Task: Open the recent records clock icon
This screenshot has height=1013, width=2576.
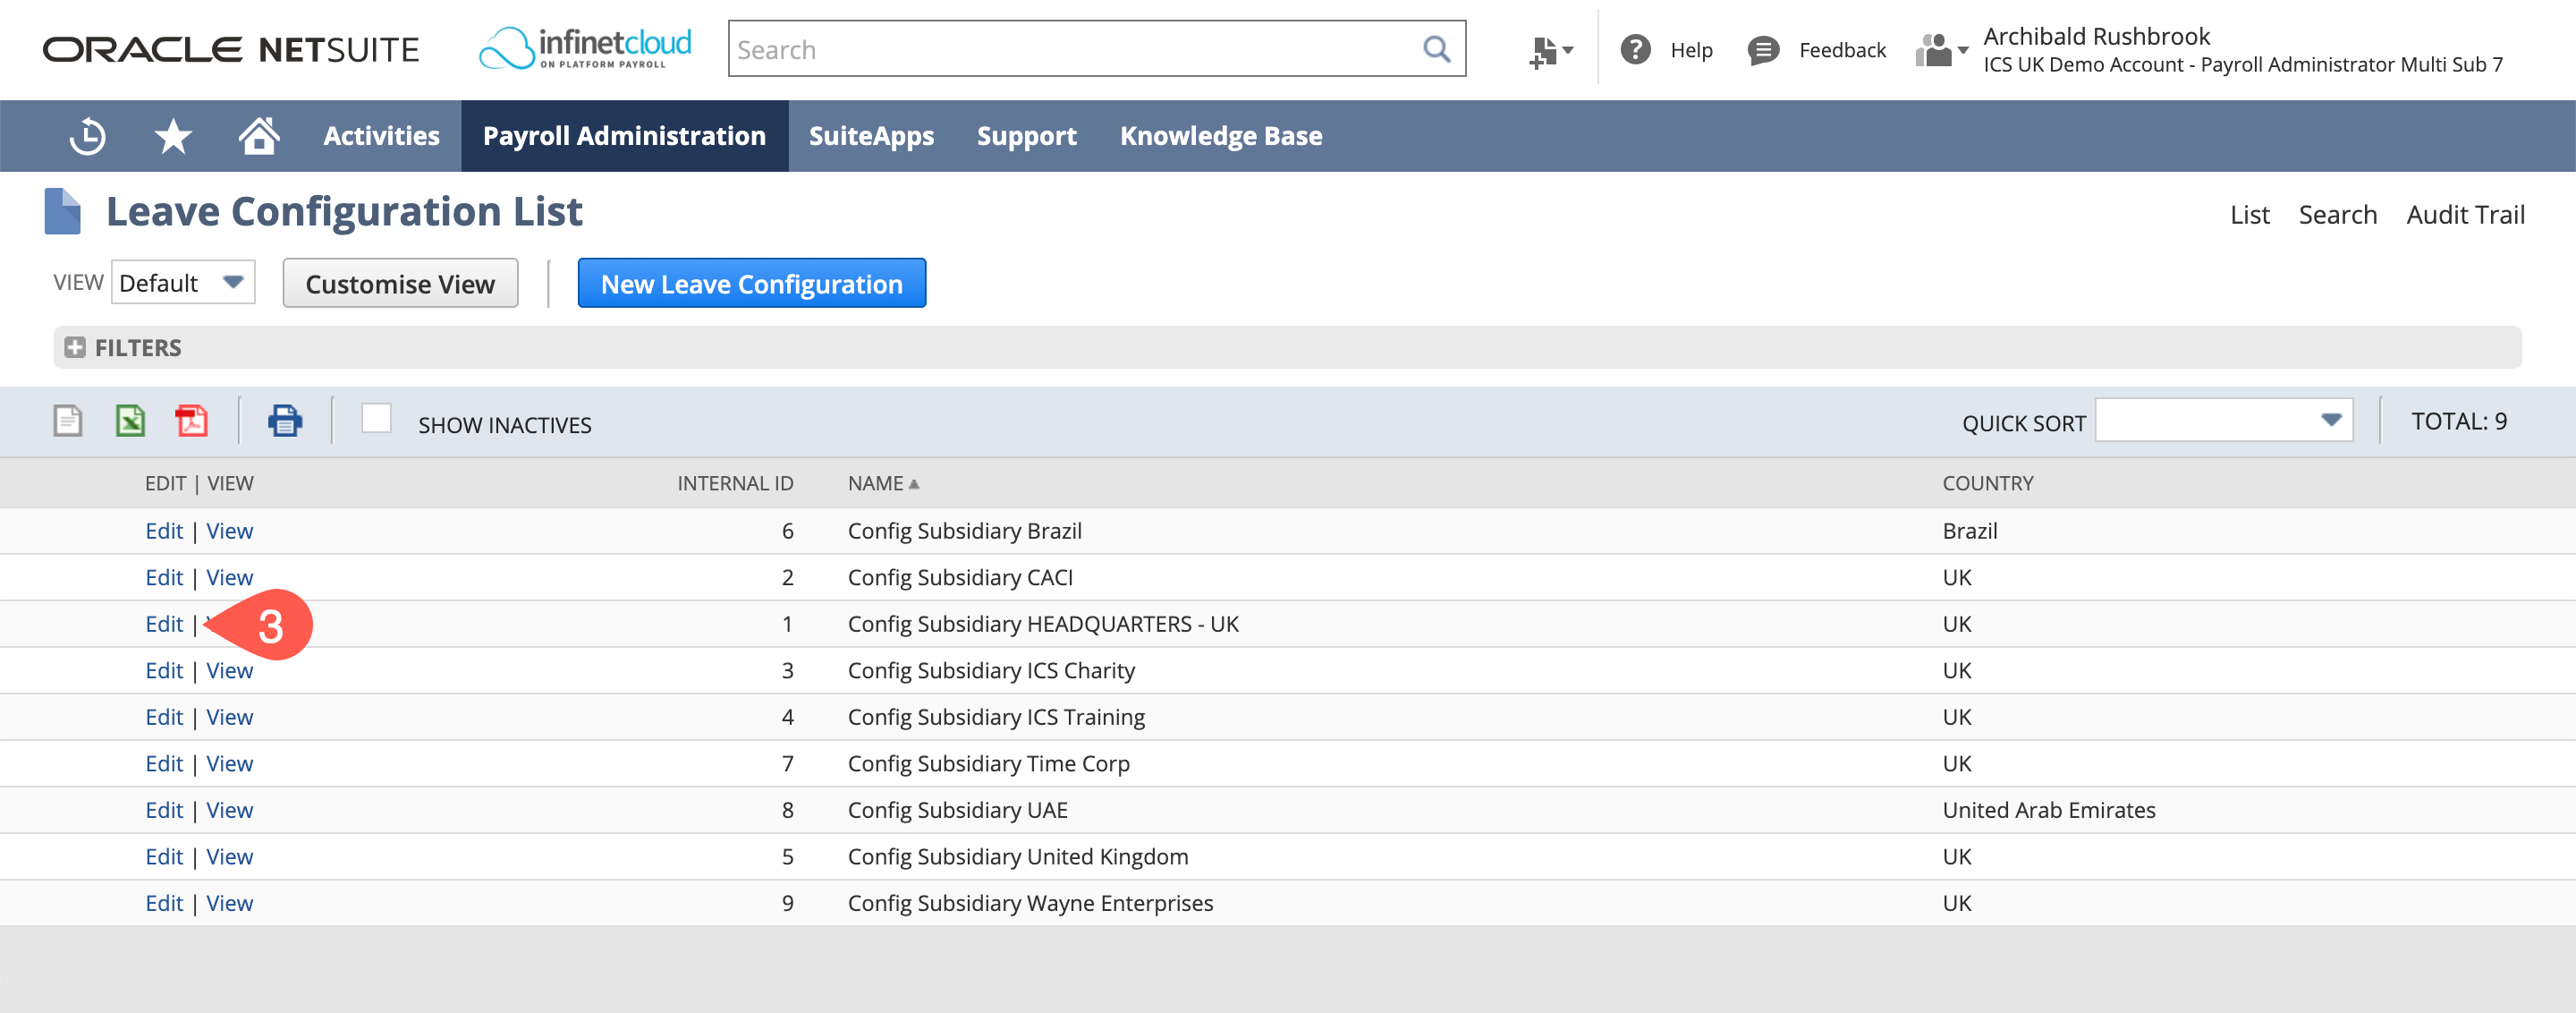Action: pyautogui.click(x=87, y=135)
